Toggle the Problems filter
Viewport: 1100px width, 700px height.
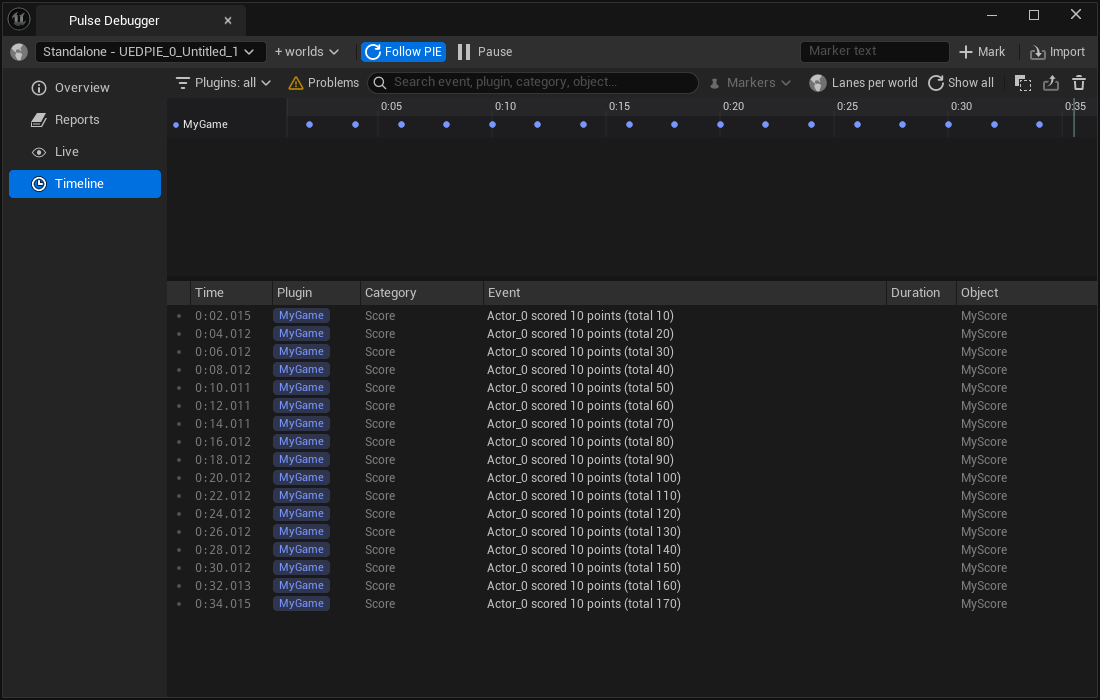(x=323, y=83)
